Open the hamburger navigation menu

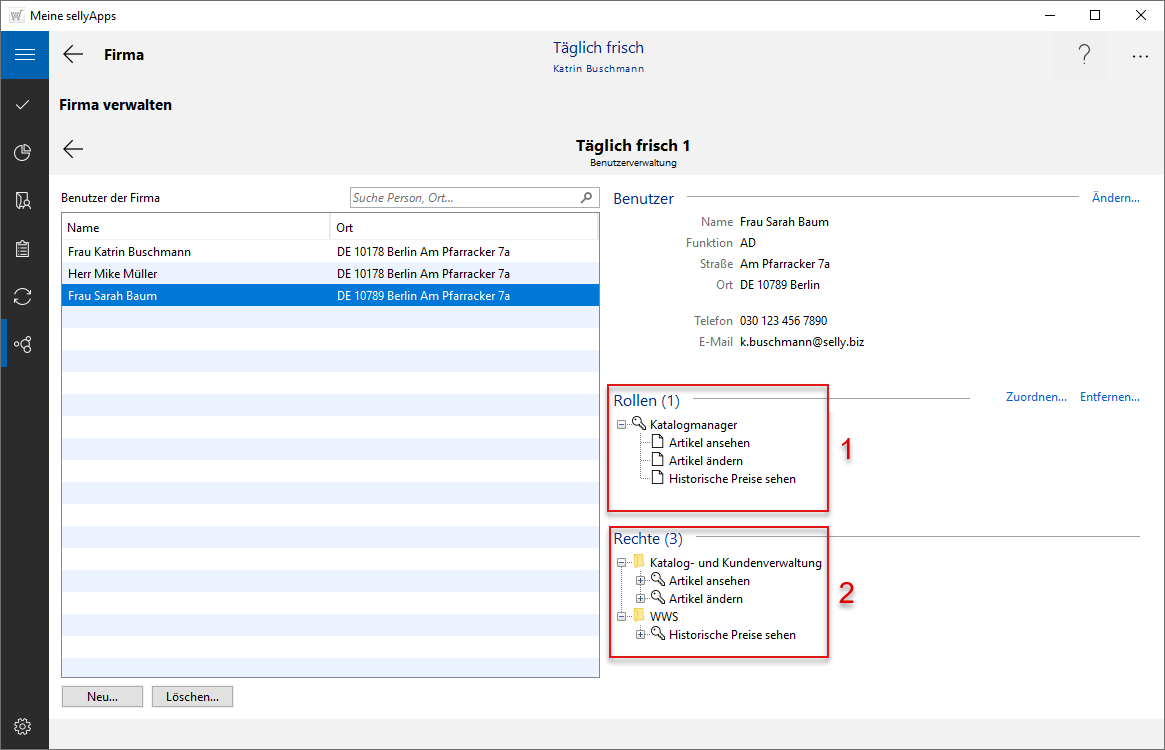pos(24,55)
